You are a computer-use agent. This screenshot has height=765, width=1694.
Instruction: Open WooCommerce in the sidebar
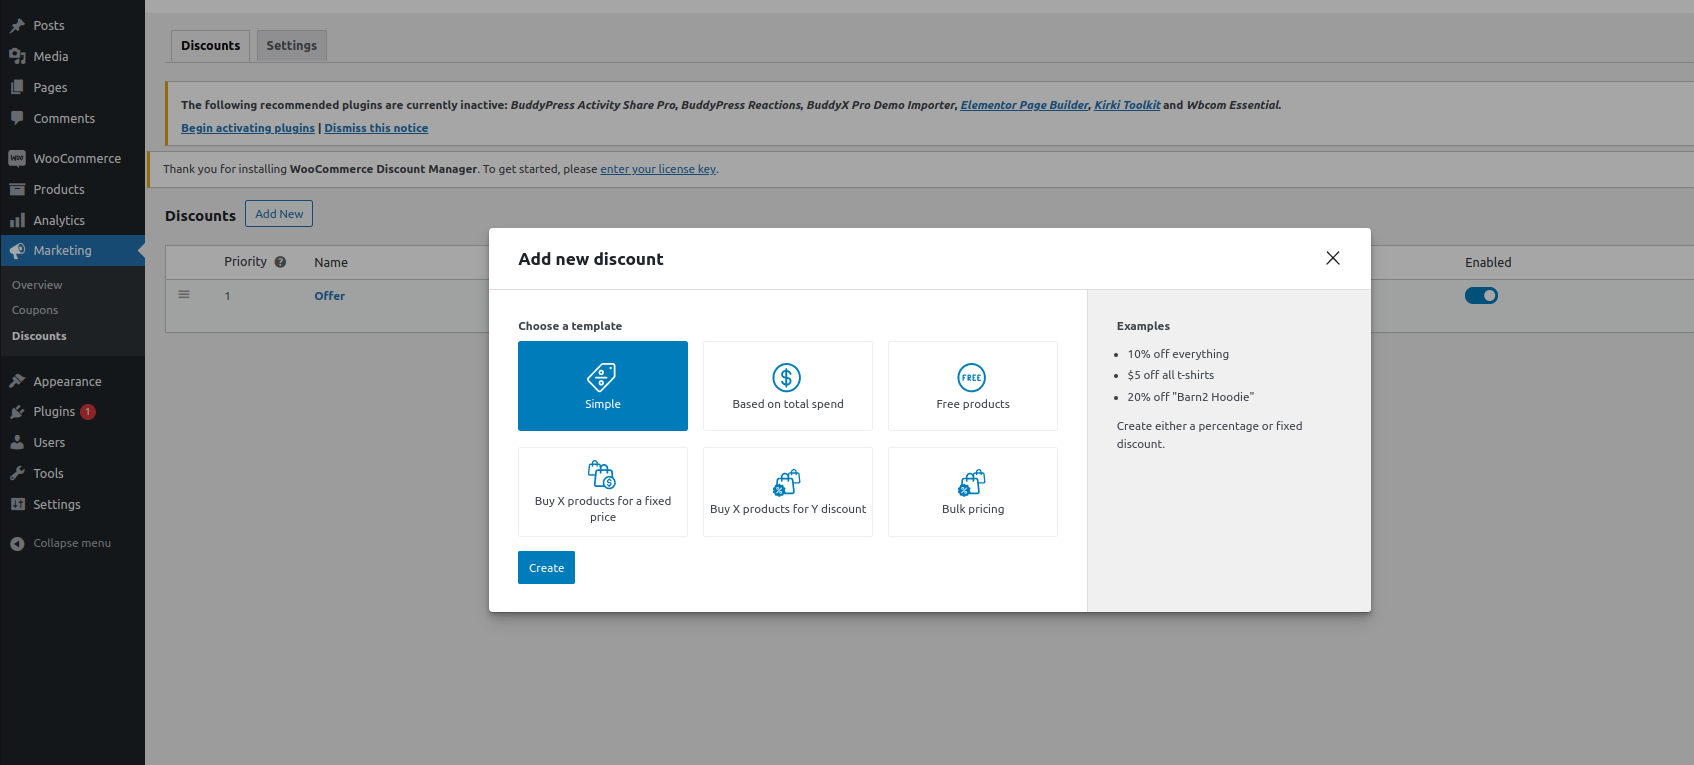coord(76,159)
